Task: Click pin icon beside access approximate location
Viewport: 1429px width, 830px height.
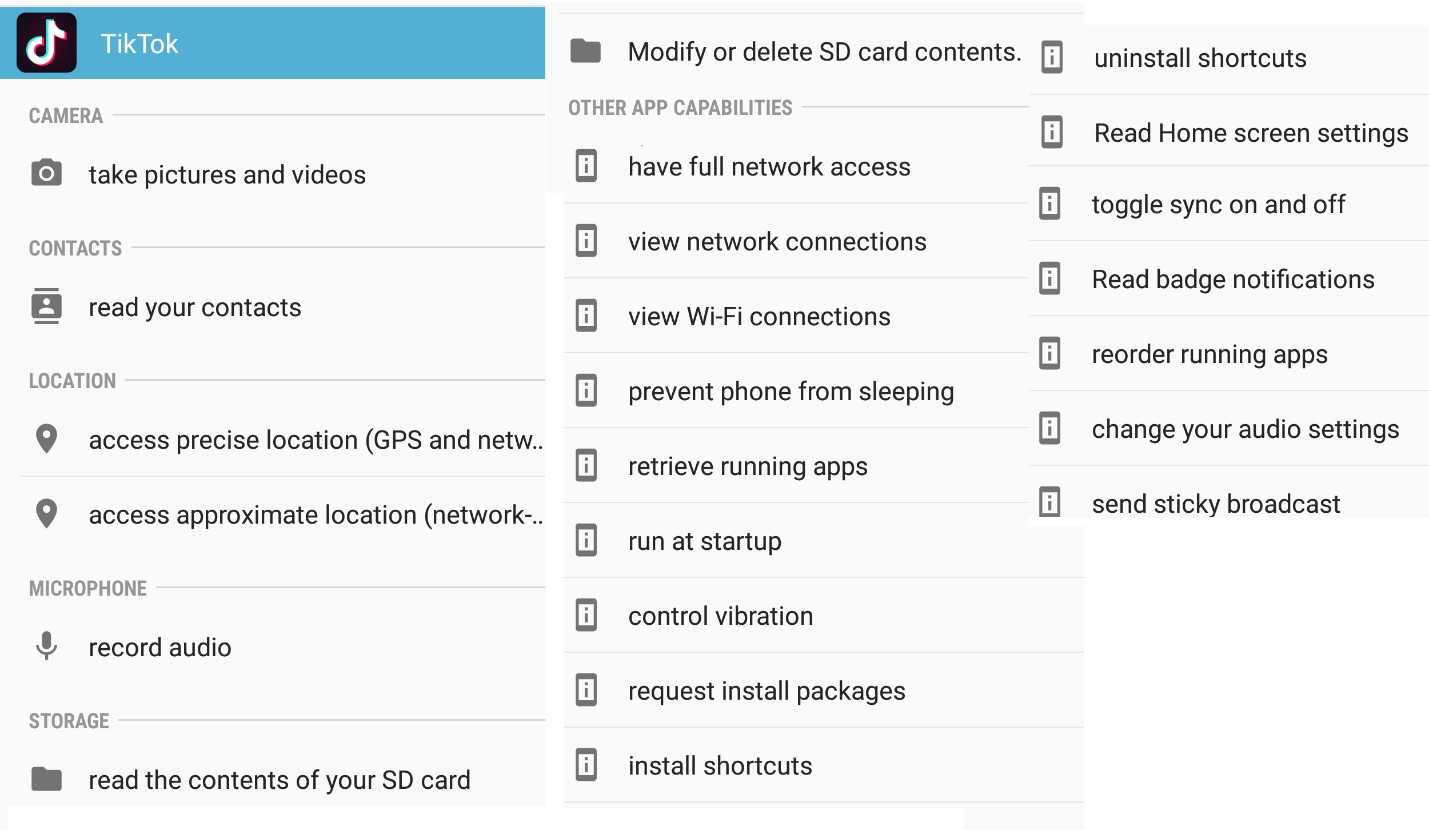Action: [x=46, y=513]
